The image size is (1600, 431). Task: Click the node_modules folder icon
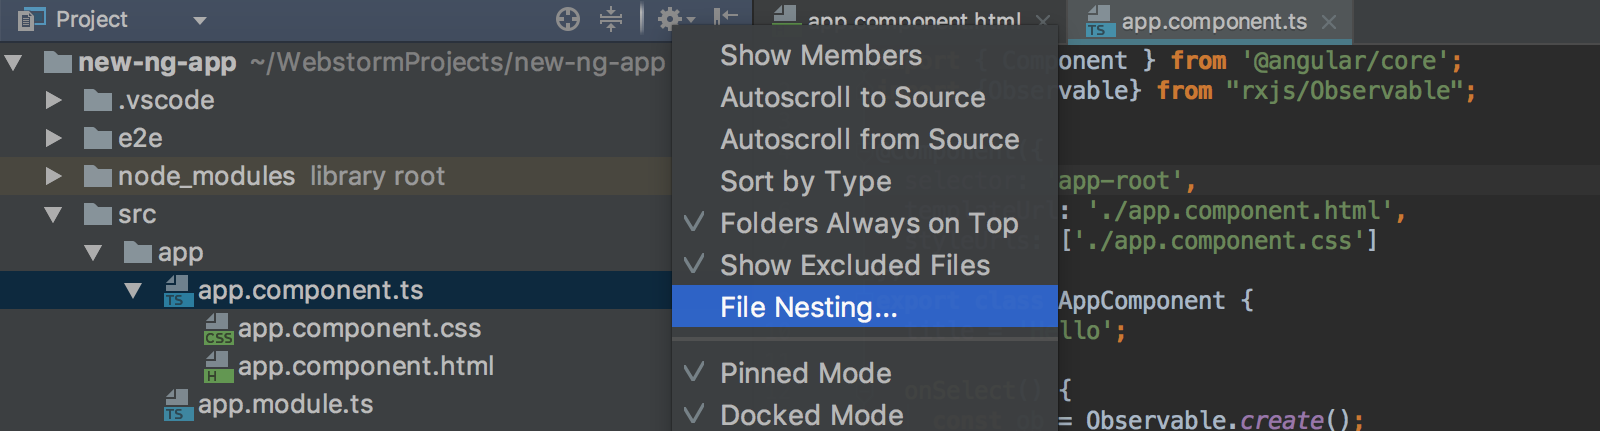click(x=98, y=177)
